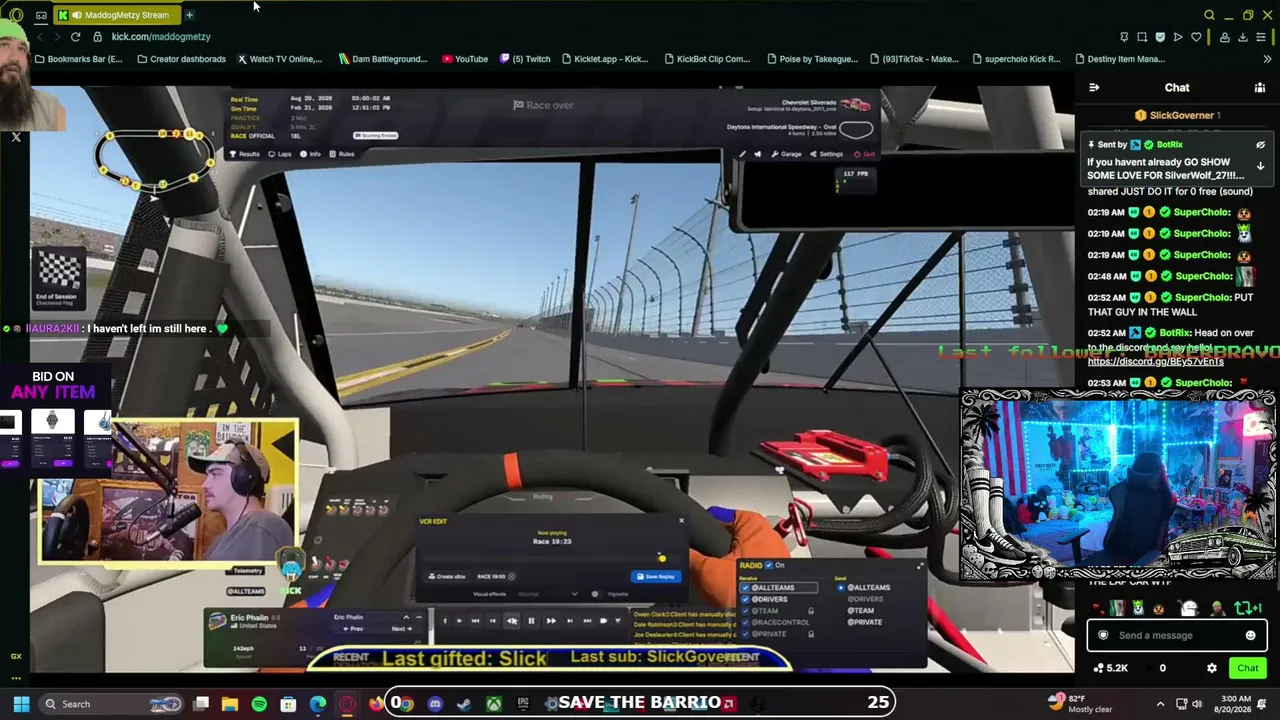Open chat settings gear
The width and height of the screenshot is (1280, 720).
tap(1212, 668)
